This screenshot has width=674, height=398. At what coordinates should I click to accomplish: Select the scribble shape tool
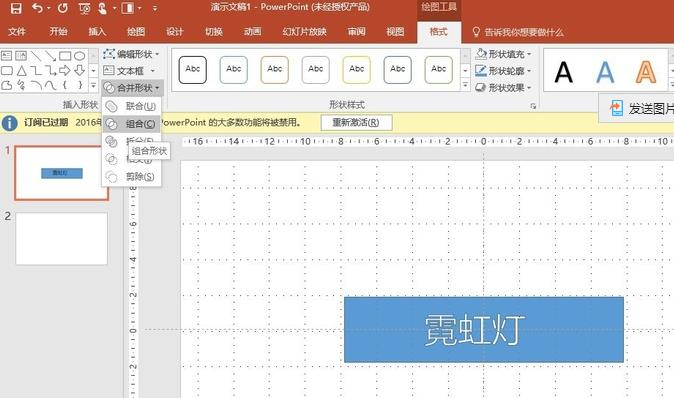coord(21,85)
